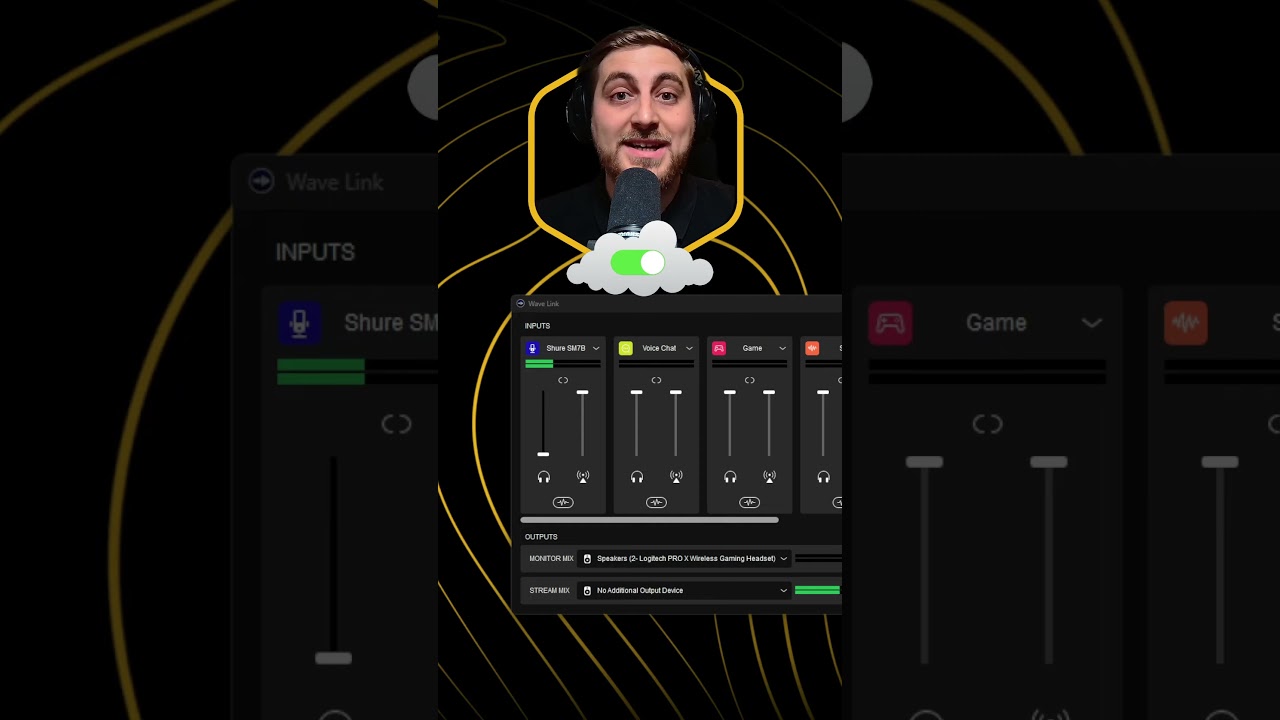Image resolution: width=1280 pixels, height=720 pixels.
Task: Adjust orange waveform channel monitor slider
Action: [823, 392]
